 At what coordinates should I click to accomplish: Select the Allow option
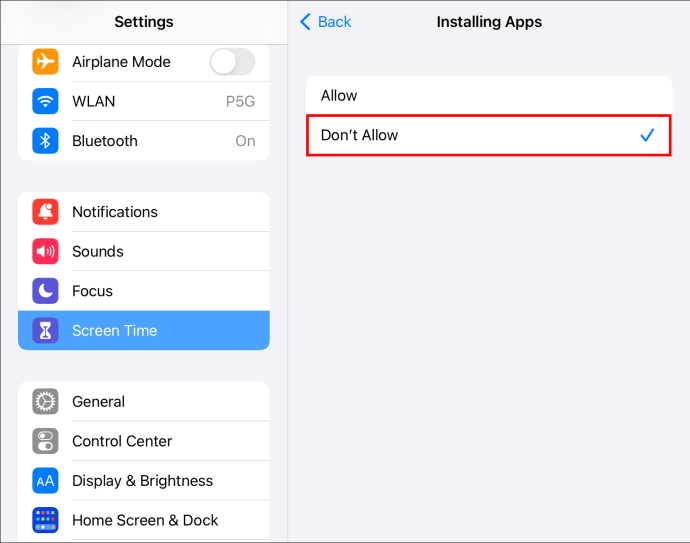[x=488, y=96]
